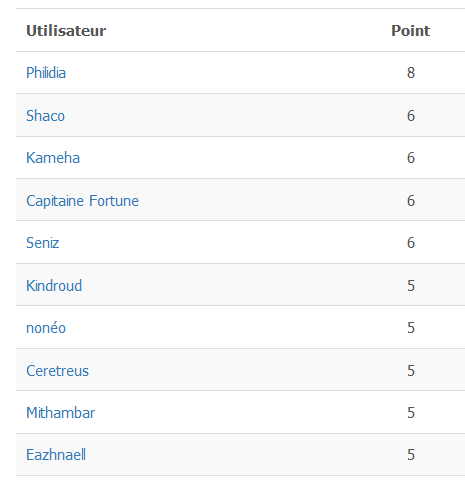Click the nonéo username link

click(46, 328)
